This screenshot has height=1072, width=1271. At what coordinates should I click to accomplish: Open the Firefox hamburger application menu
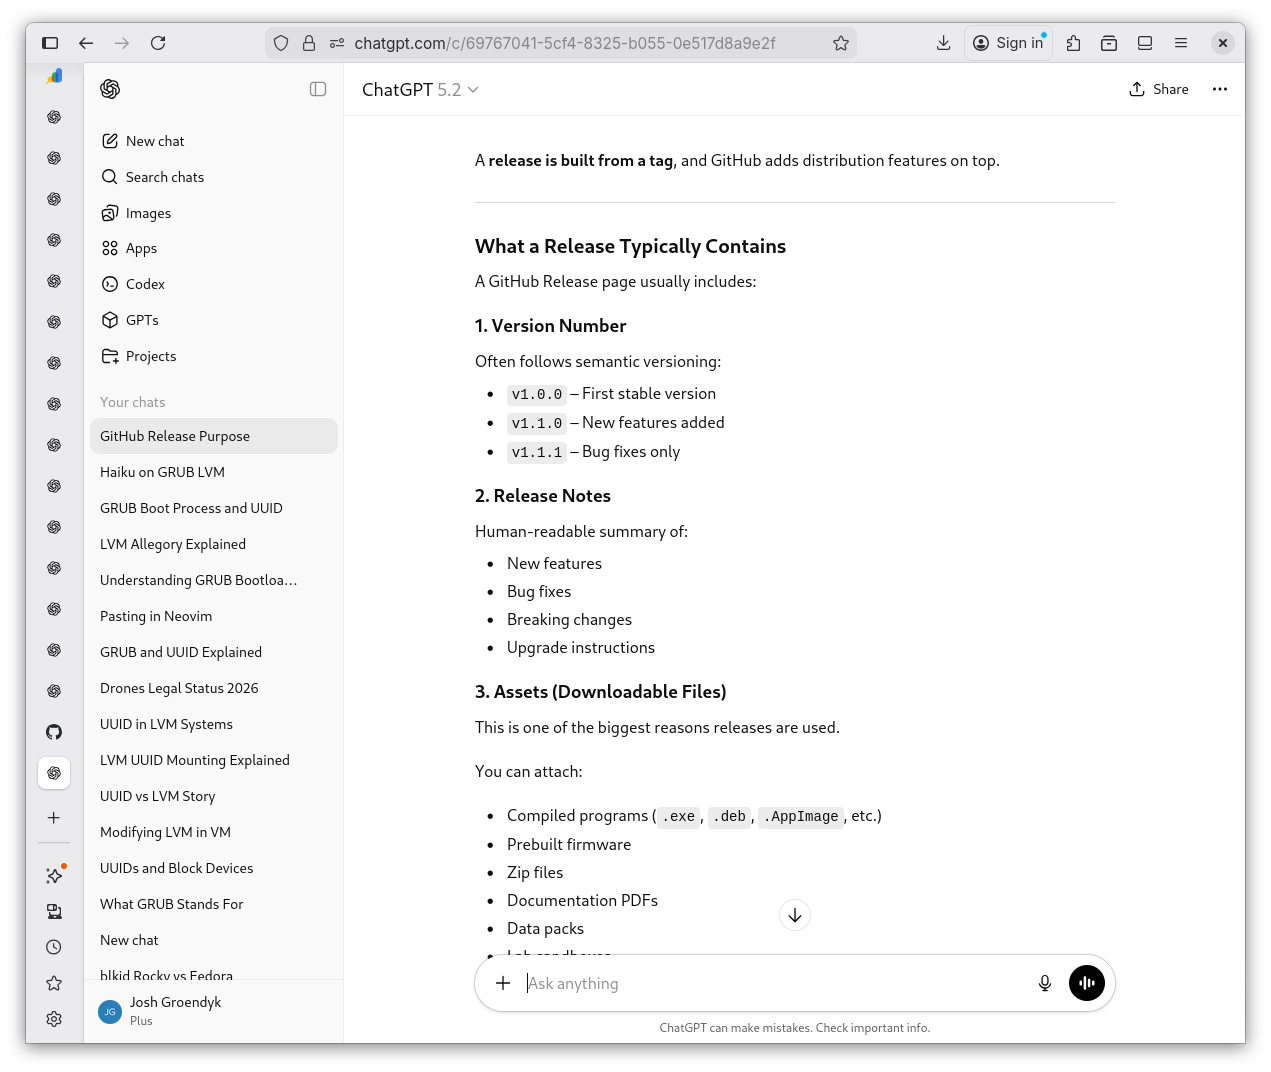[1181, 43]
